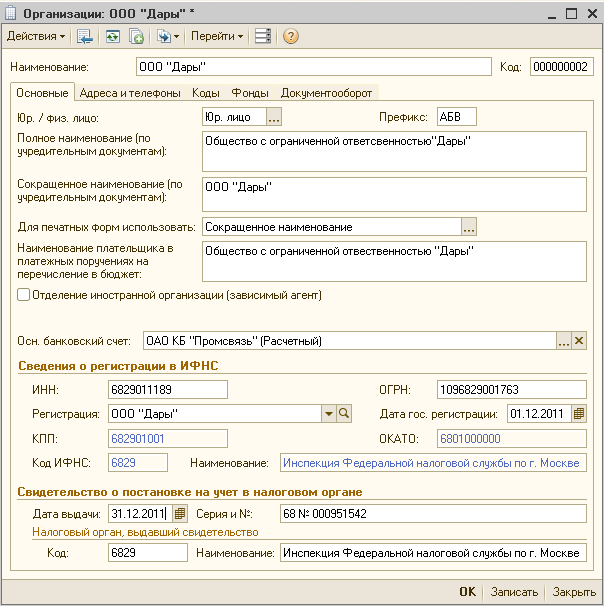Viewport: 604px width, 606px height.
Task: Click the Закрыть button
Action: [x=574, y=592]
